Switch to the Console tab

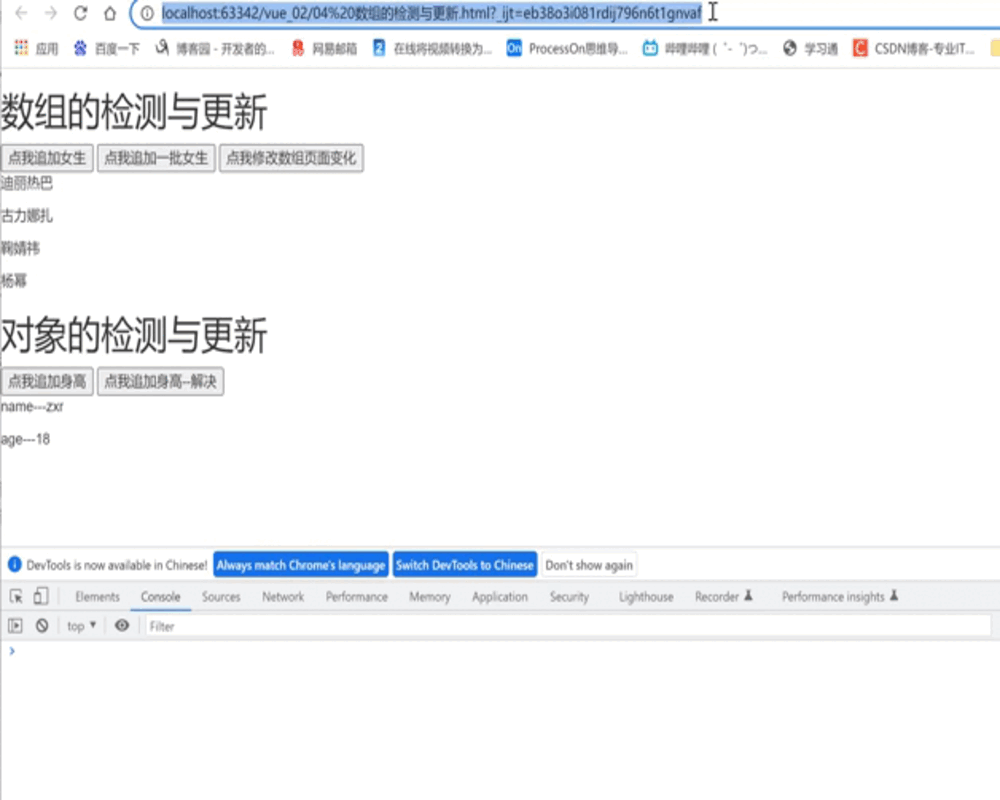pyautogui.click(x=161, y=597)
